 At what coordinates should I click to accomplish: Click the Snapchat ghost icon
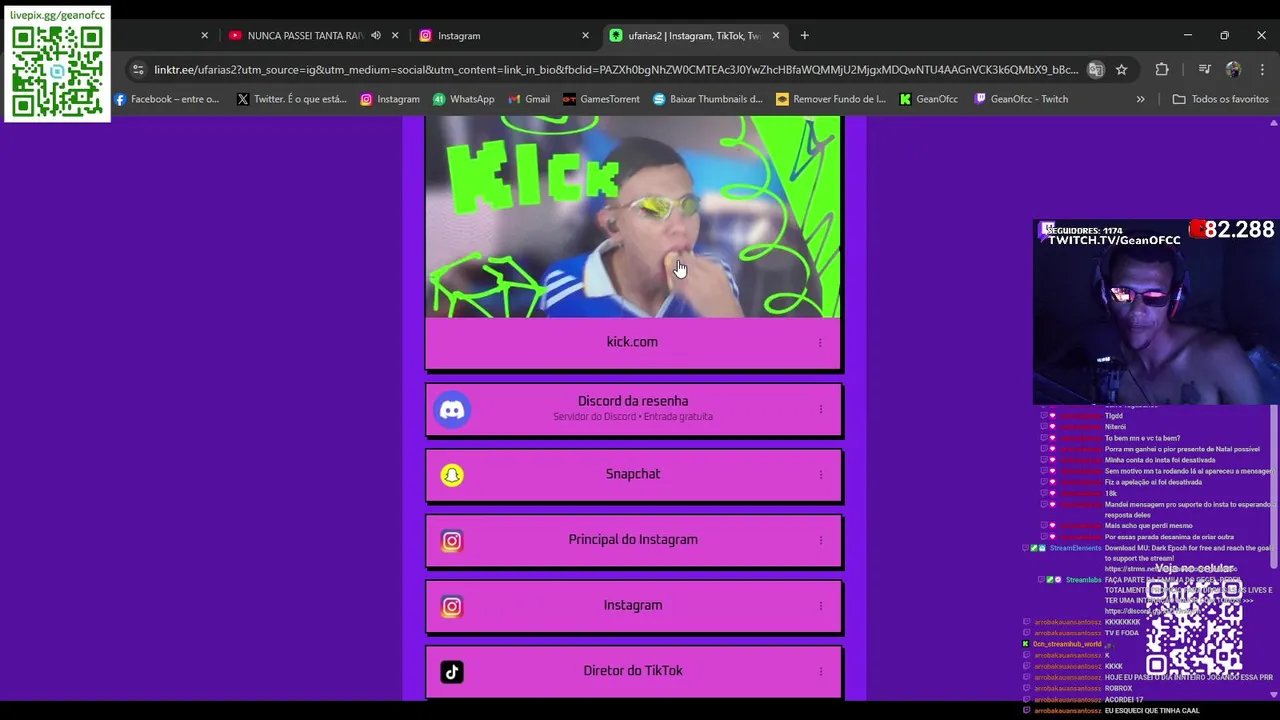tap(452, 475)
